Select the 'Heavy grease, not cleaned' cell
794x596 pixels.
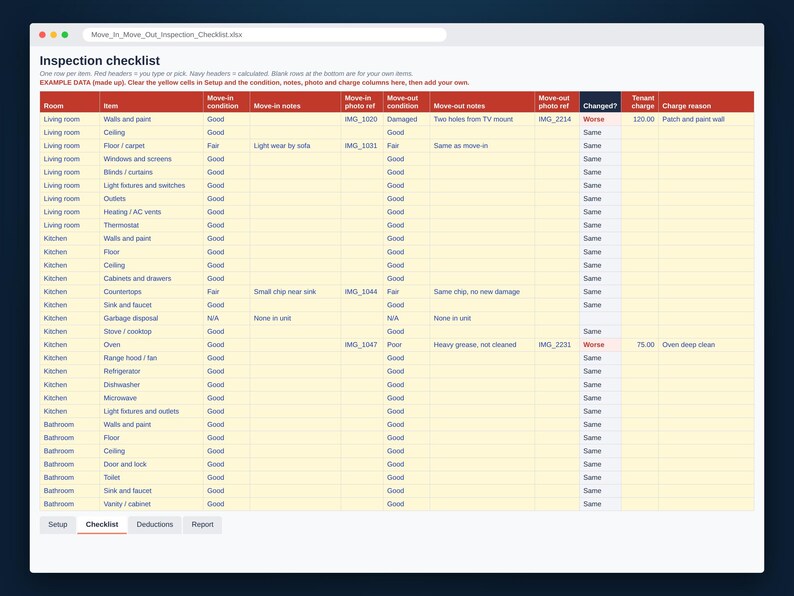tap(482, 344)
